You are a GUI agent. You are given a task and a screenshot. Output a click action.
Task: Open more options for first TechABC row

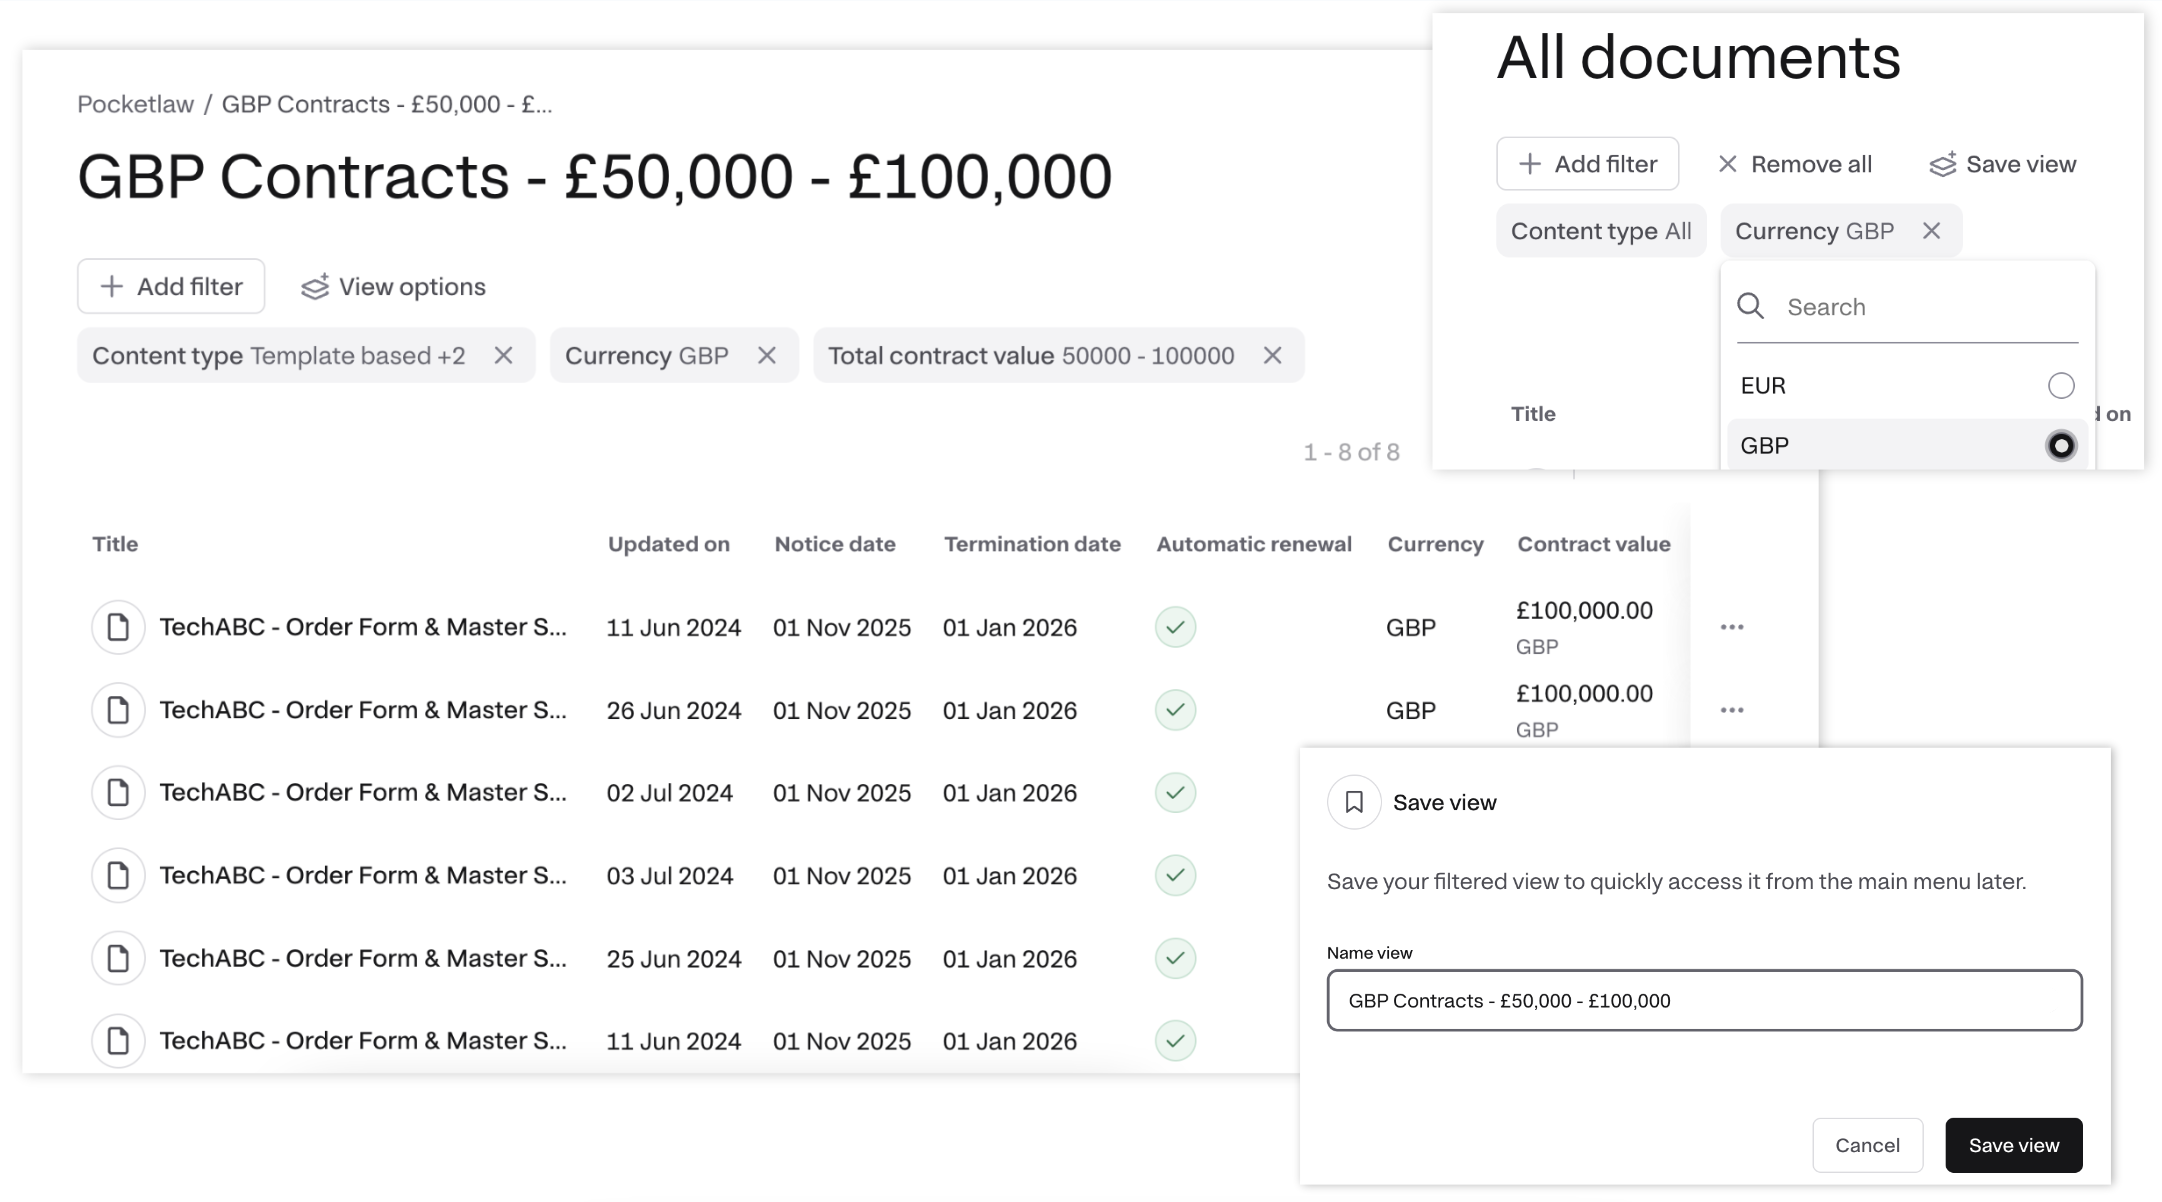coord(1732,627)
